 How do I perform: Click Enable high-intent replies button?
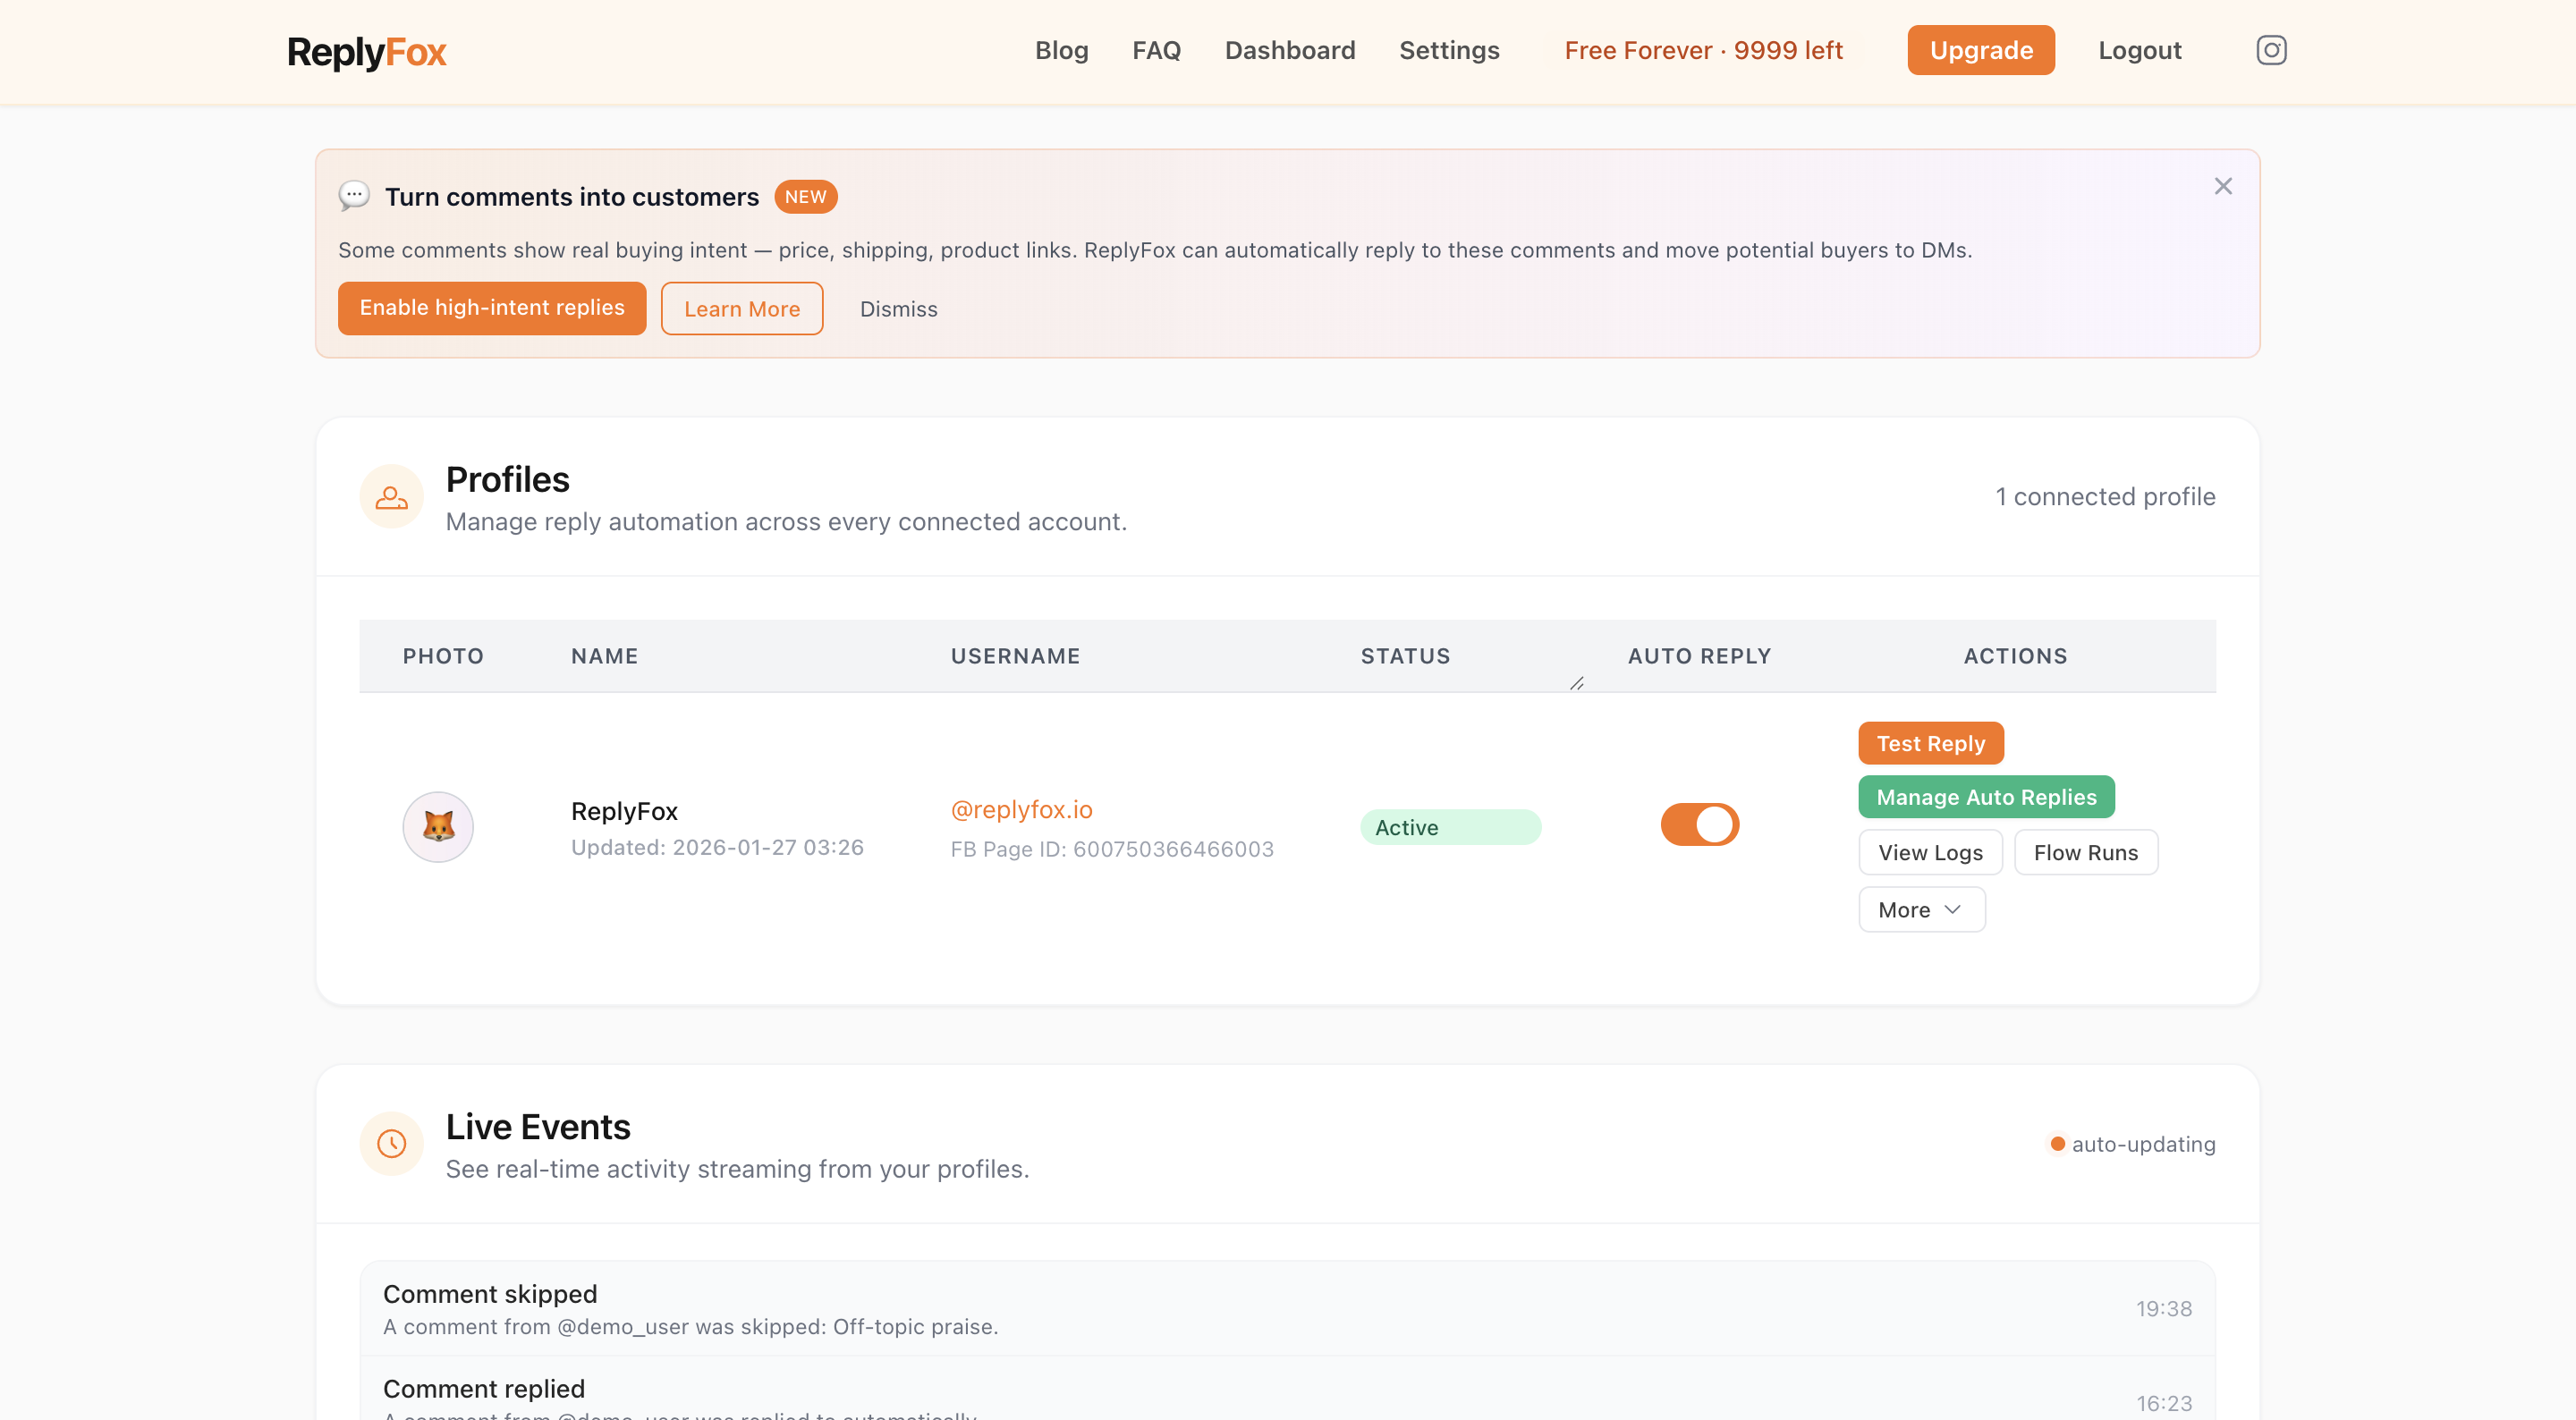click(492, 308)
